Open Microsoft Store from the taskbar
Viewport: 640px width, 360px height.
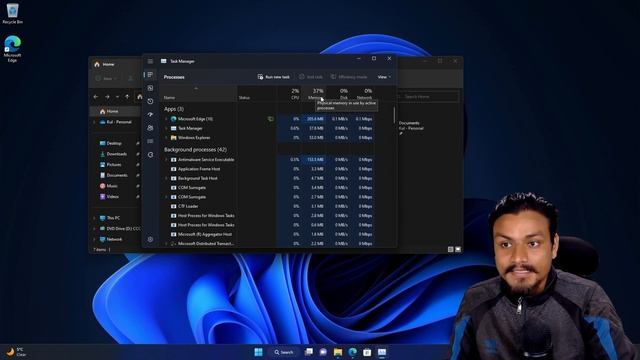pyautogui.click(x=367, y=352)
